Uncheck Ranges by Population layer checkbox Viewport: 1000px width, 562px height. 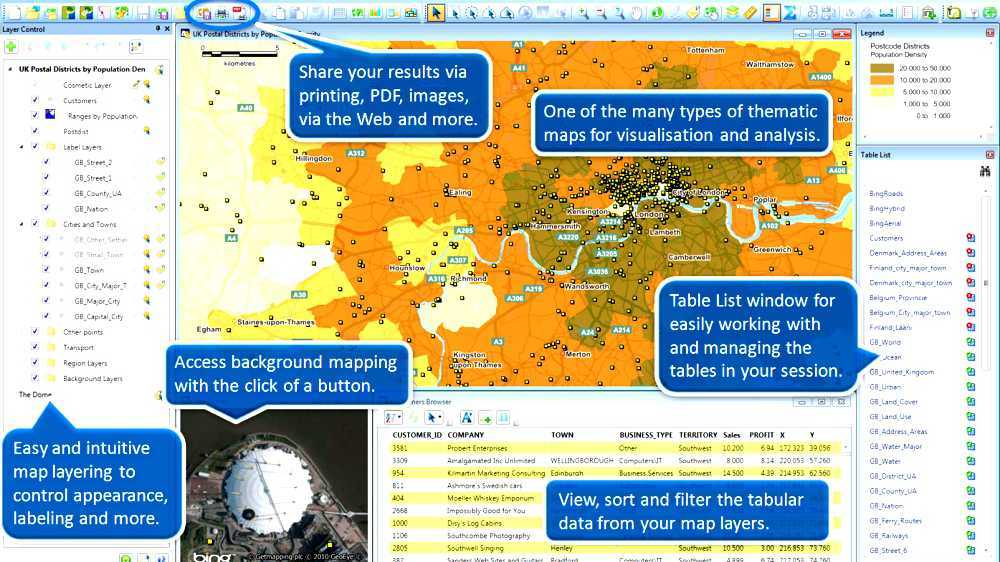(34, 115)
